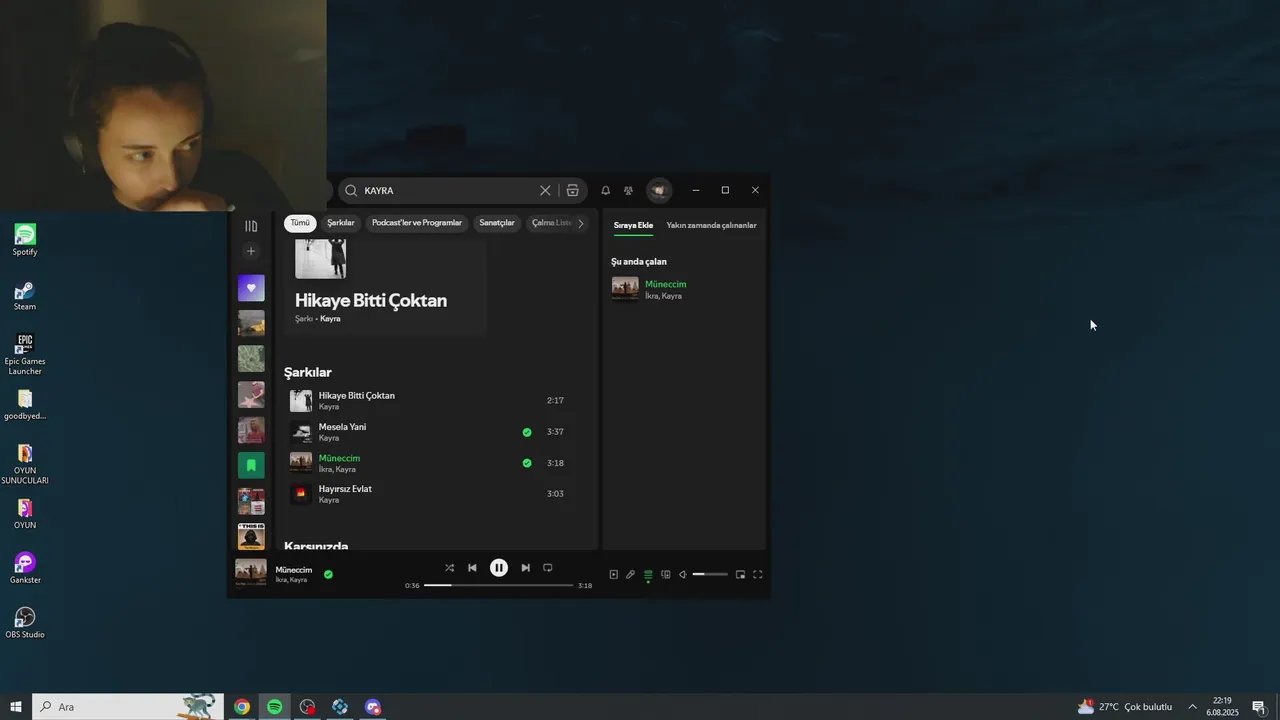1280x720 pixels.
Task: Toggle the queue panel icon
Action: (648, 574)
